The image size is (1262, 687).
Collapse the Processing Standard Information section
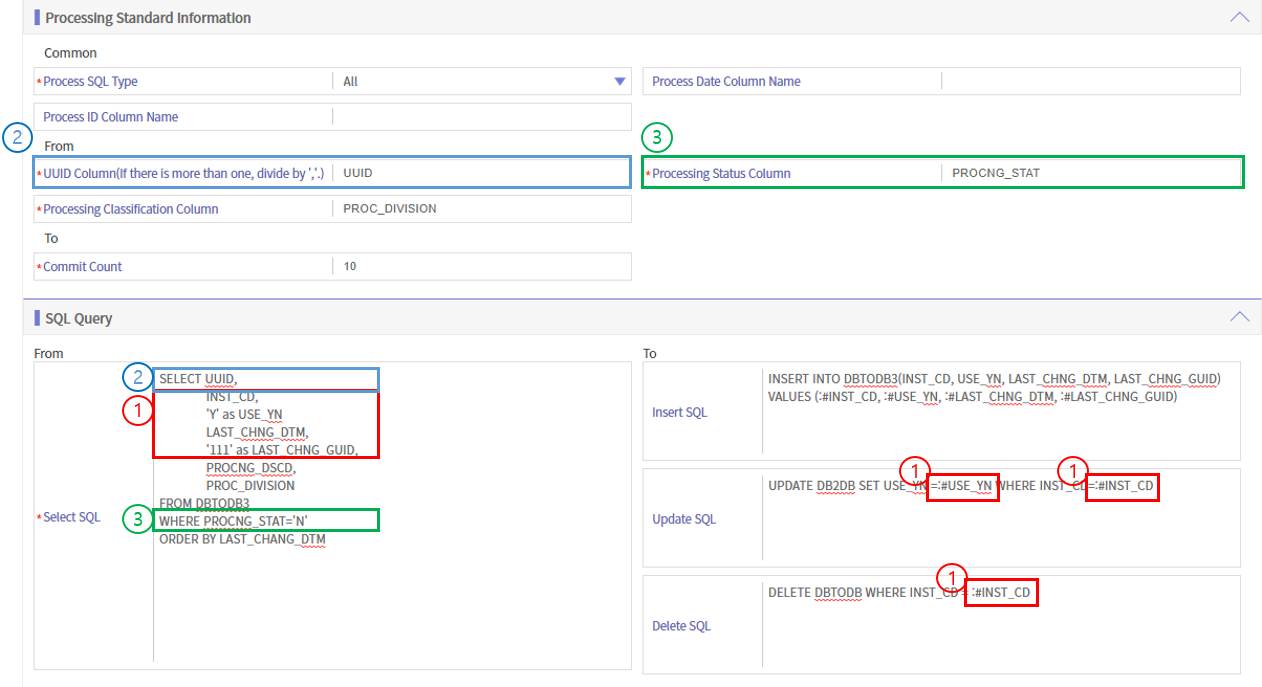coord(1239,17)
